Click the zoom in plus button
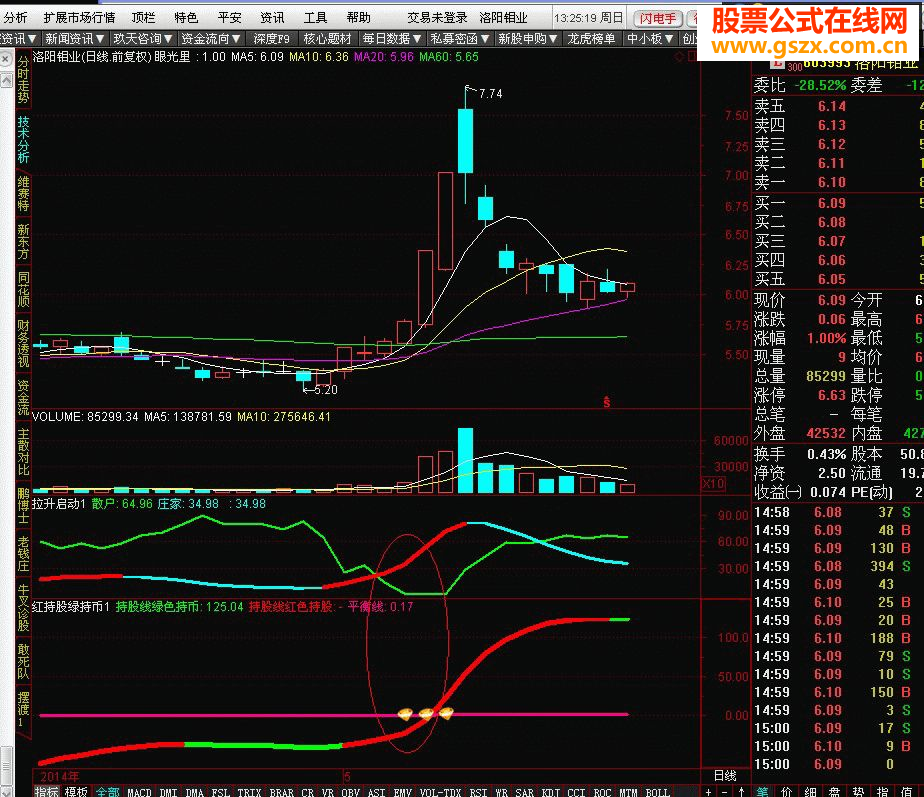Viewport: 924px width, 797px height. tap(708, 792)
